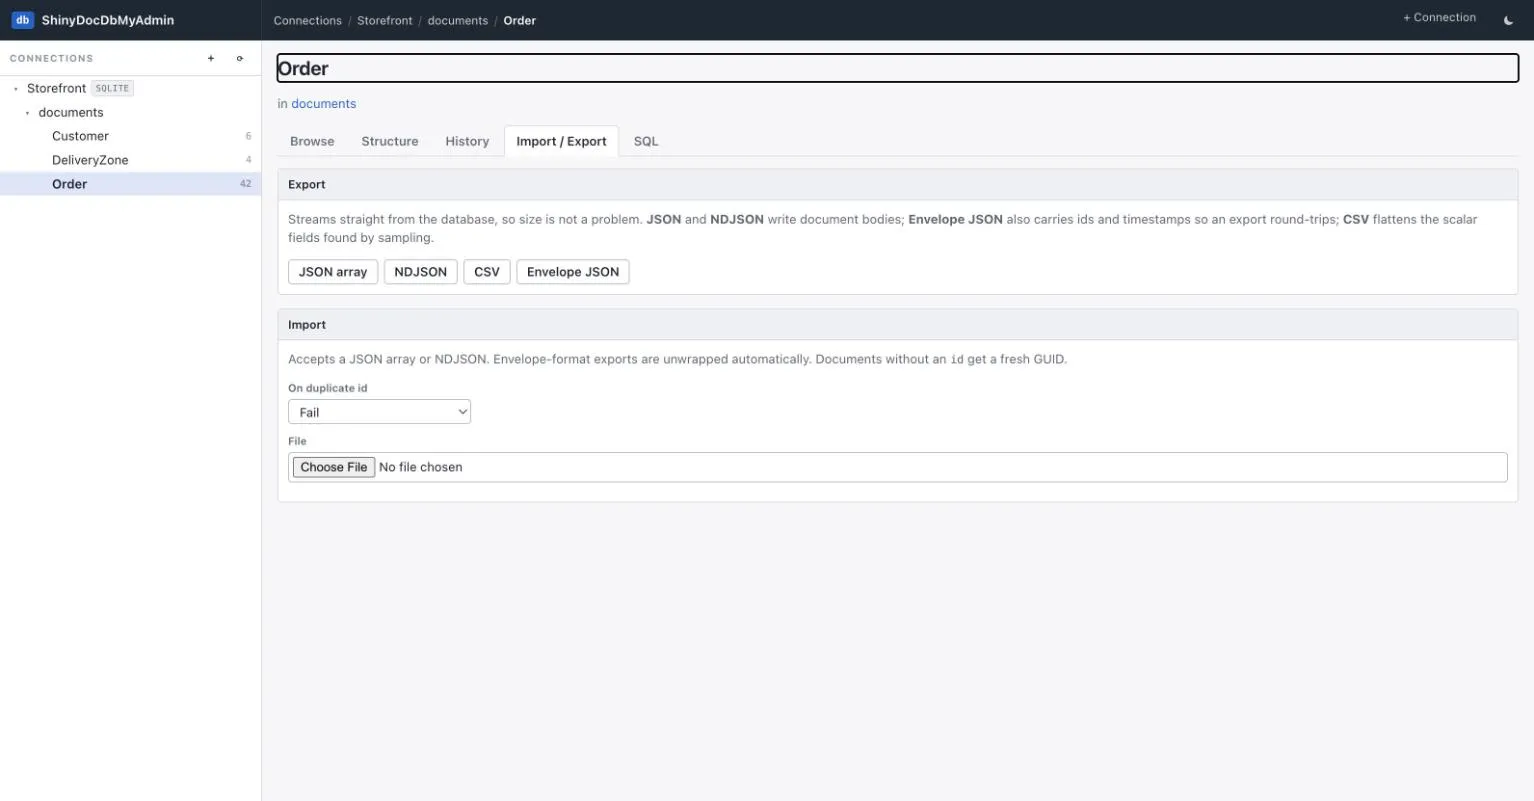Viewport: 1534px width, 801px height.
Task: Switch to the Structure tab
Action: (390, 141)
